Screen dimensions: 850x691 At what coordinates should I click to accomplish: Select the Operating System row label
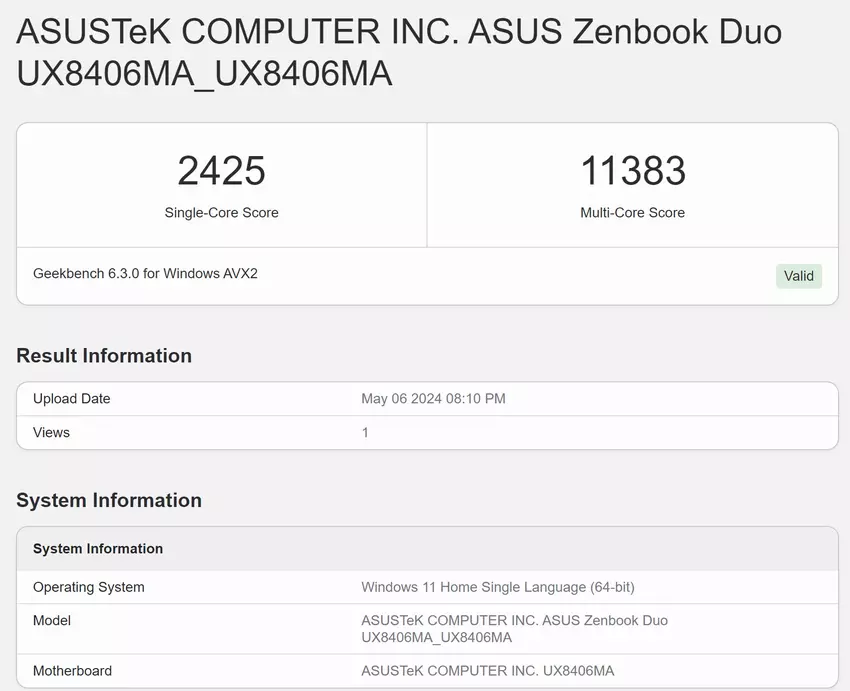point(89,587)
